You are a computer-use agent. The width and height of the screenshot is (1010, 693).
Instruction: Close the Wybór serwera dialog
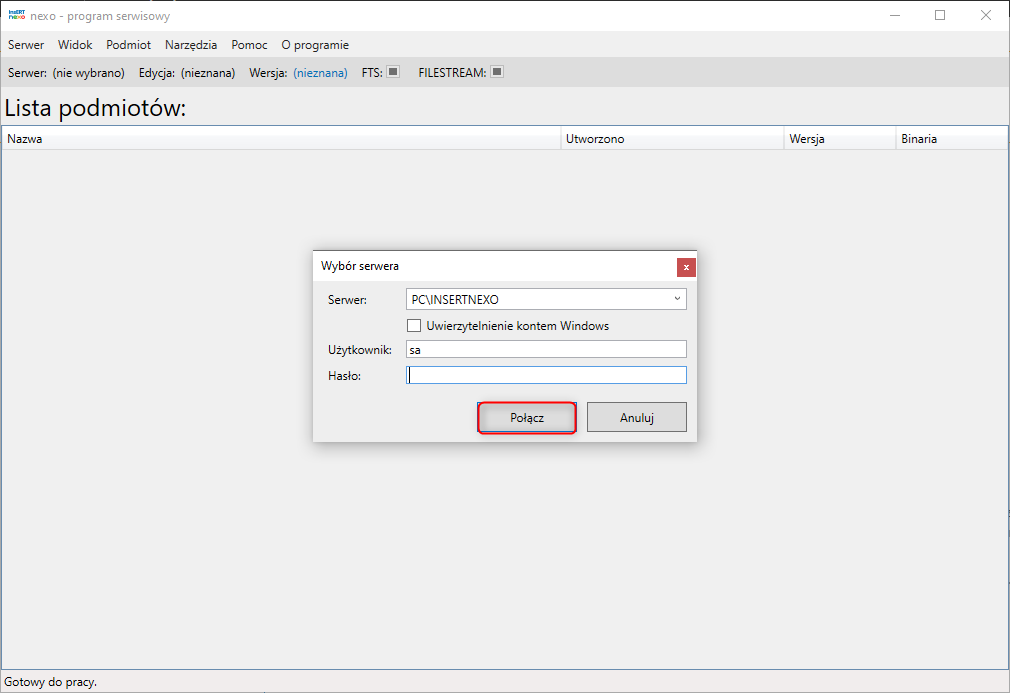click(686, 267)
